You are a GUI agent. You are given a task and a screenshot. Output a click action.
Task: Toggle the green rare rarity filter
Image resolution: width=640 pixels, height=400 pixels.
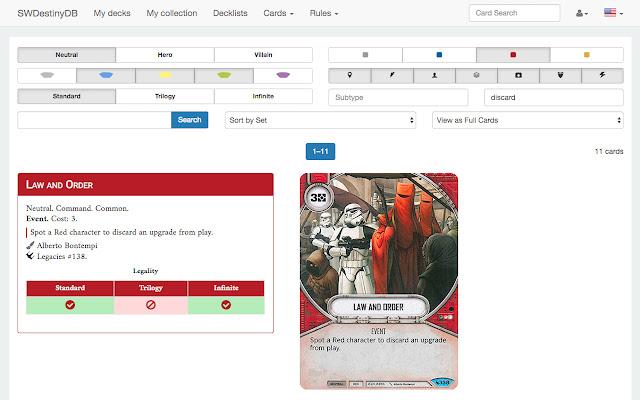tap(224, 76)
